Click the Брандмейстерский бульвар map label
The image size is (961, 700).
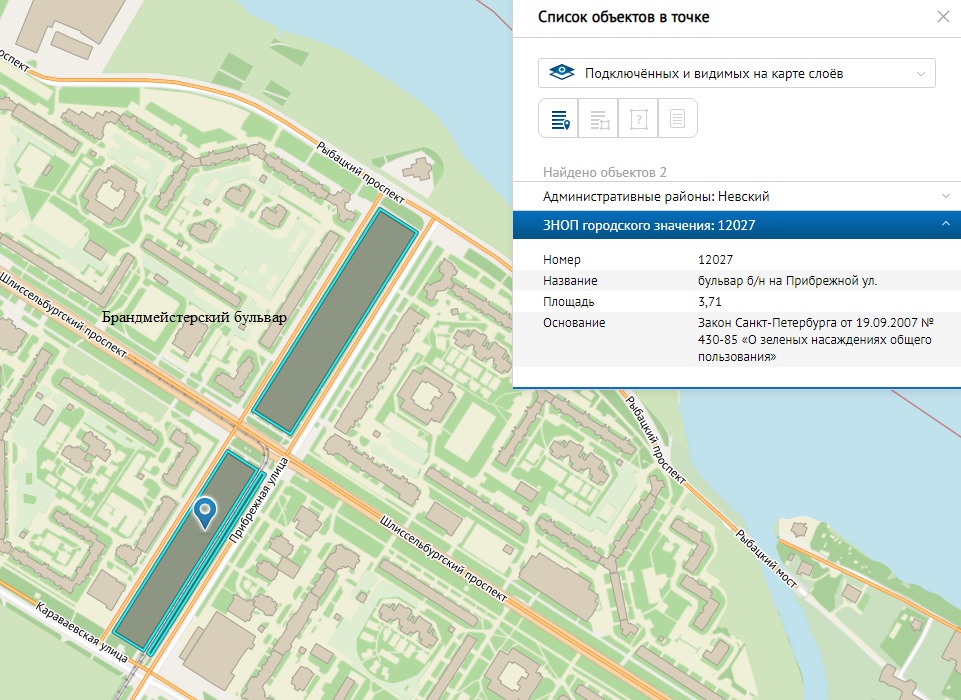(194, 318)
